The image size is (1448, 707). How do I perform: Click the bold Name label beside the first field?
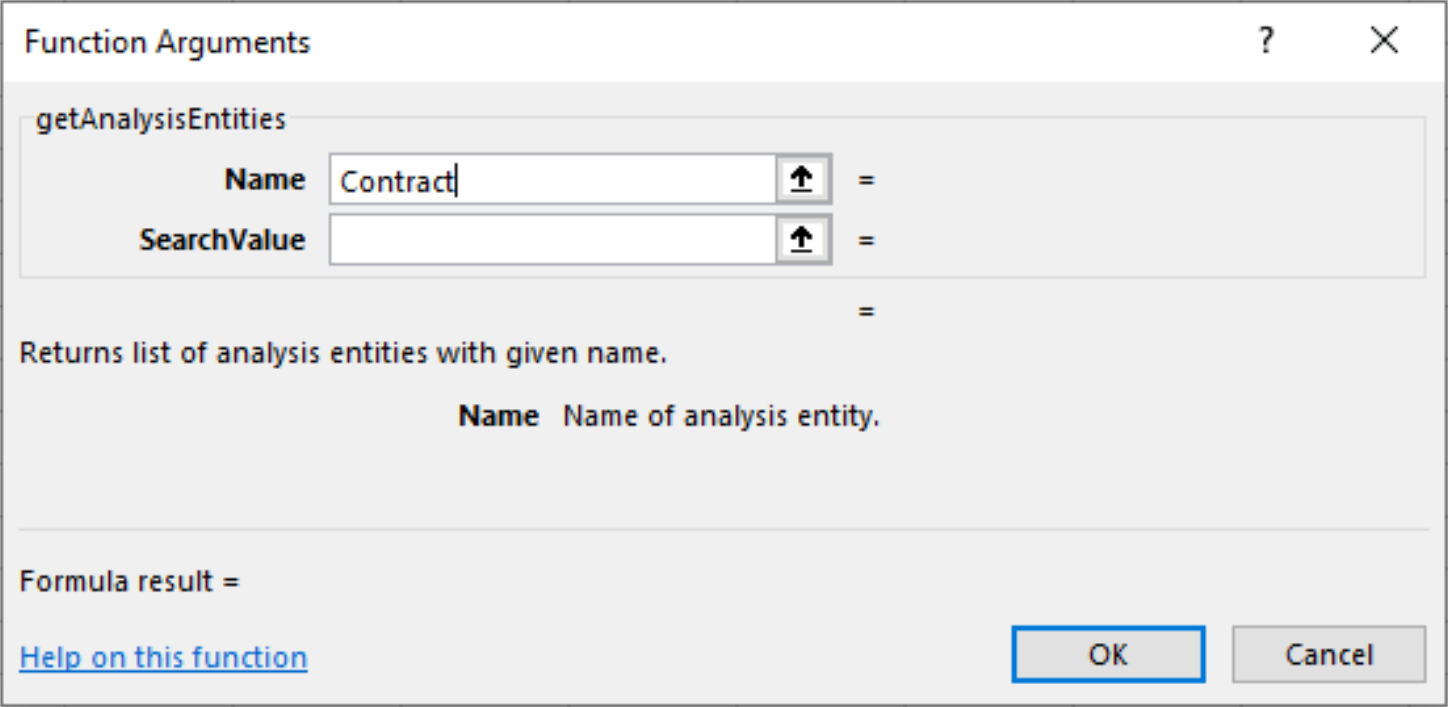[x=265, y=180]
